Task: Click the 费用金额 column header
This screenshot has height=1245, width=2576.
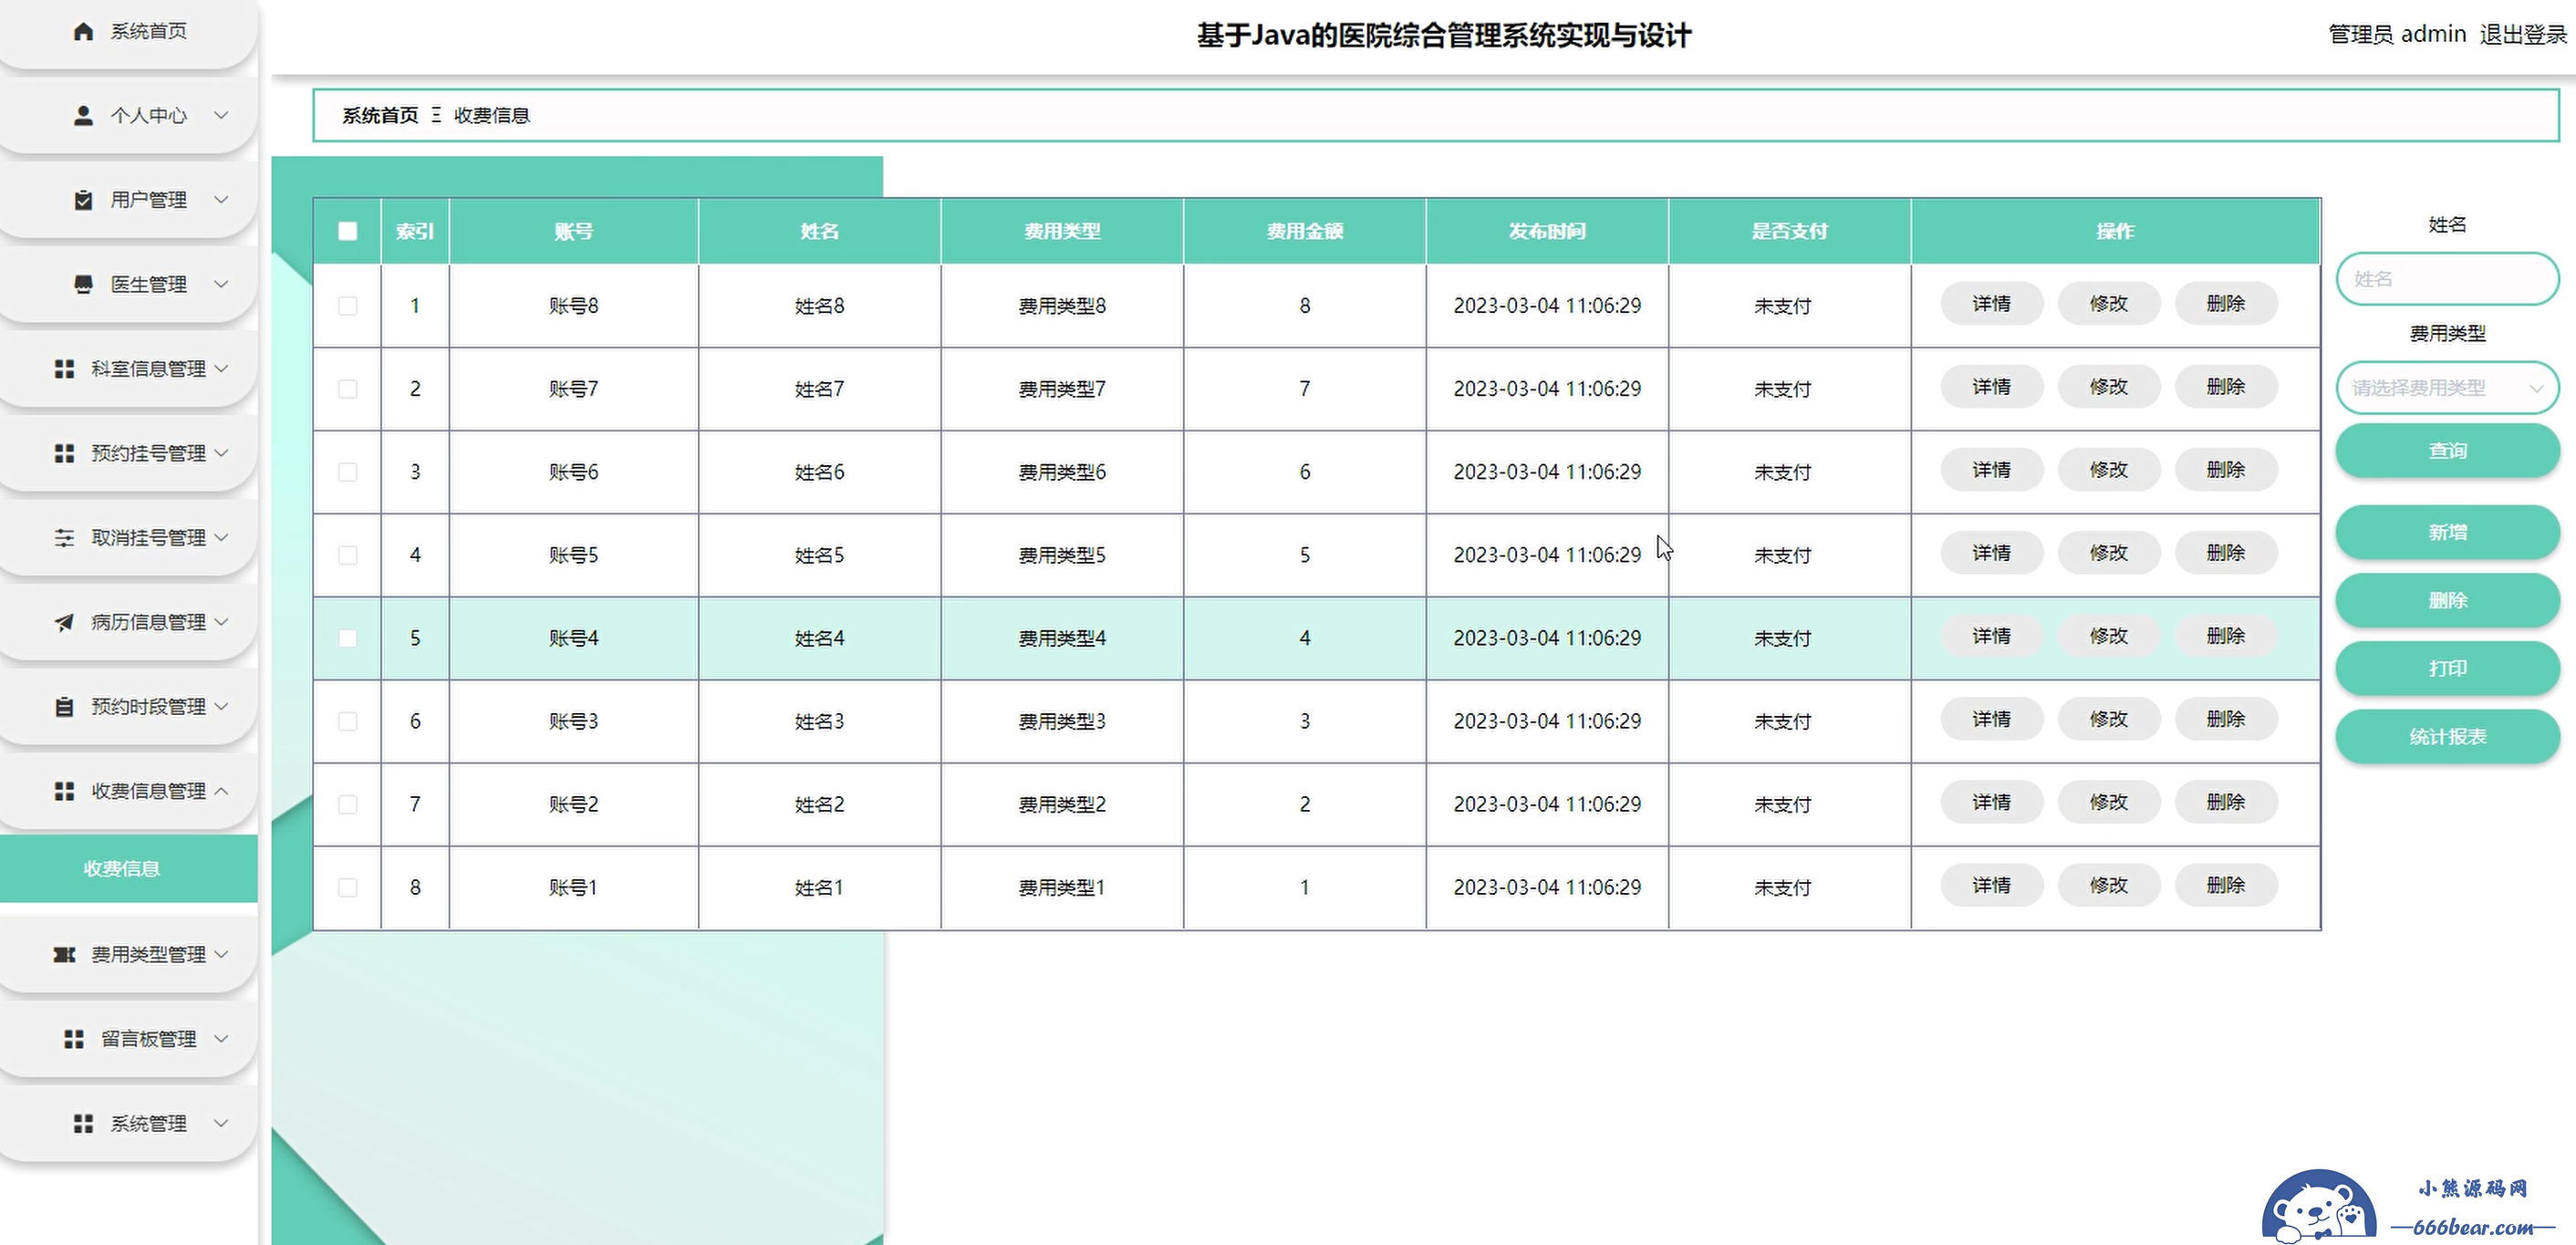Action: coord(1304,231)
